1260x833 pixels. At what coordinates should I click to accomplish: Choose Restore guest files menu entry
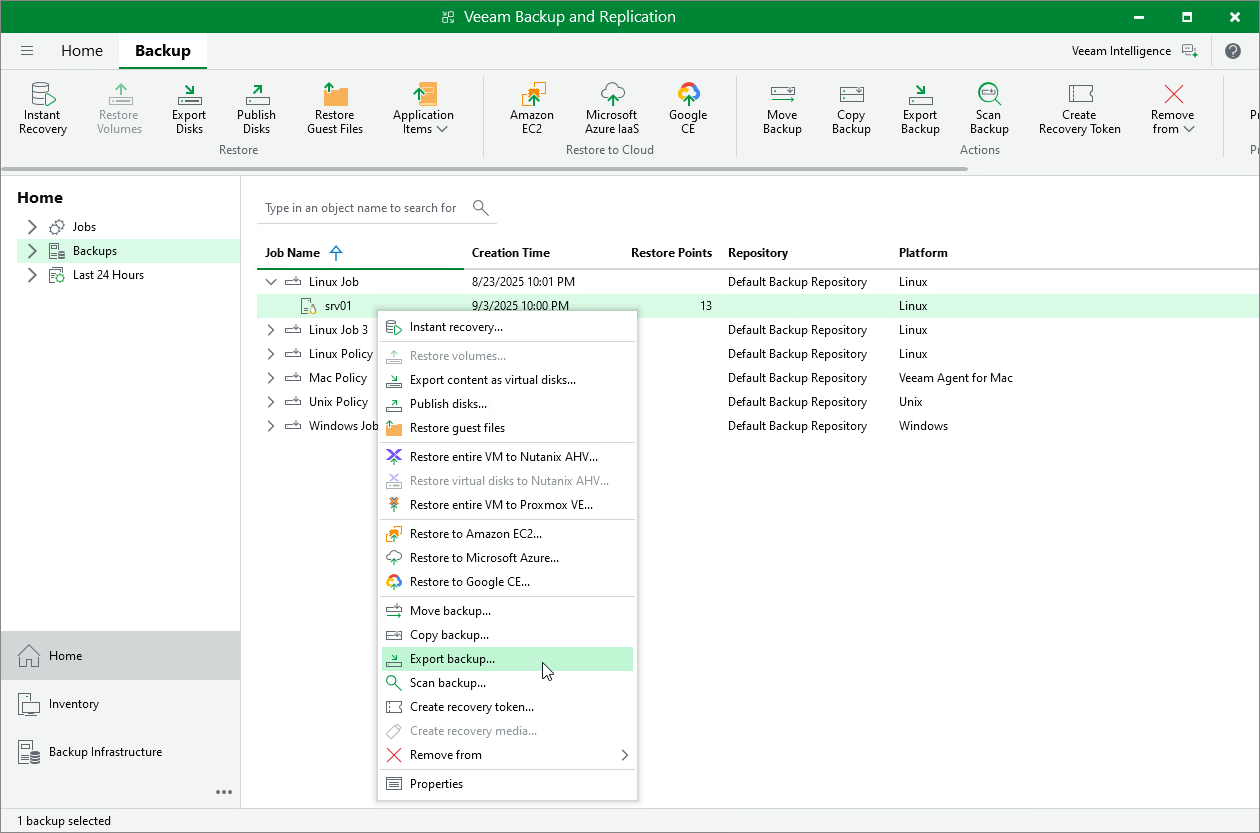click(x=508, y=428)
